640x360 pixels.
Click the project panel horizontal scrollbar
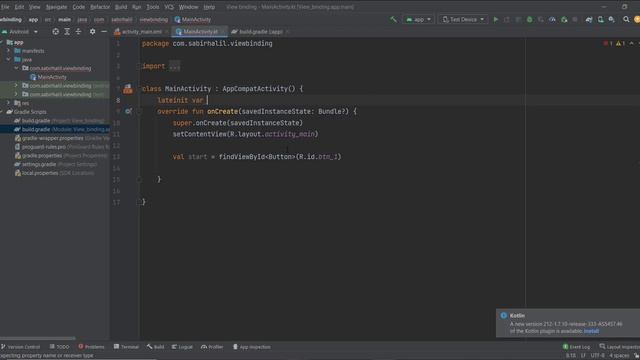pos(38,338)
